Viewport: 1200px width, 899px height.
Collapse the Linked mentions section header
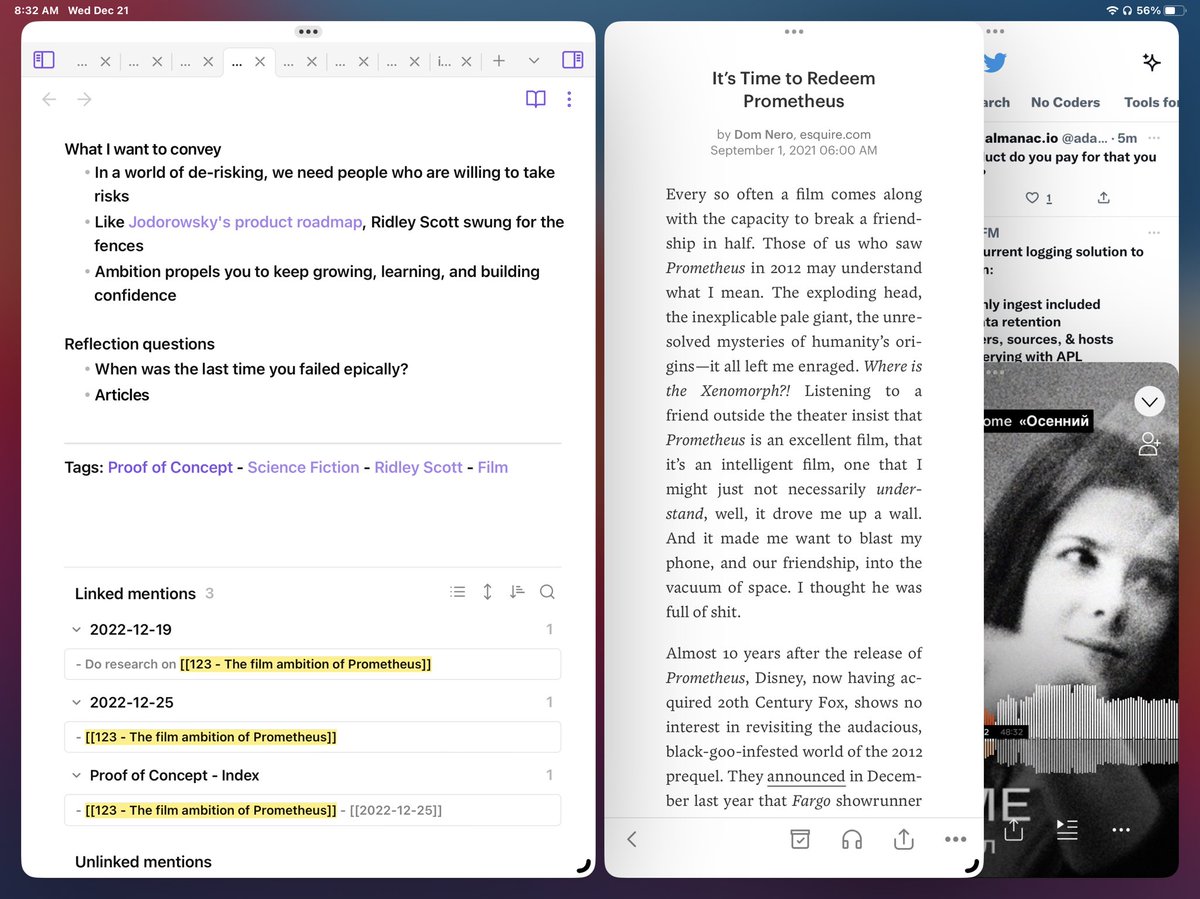pos(135,593)
